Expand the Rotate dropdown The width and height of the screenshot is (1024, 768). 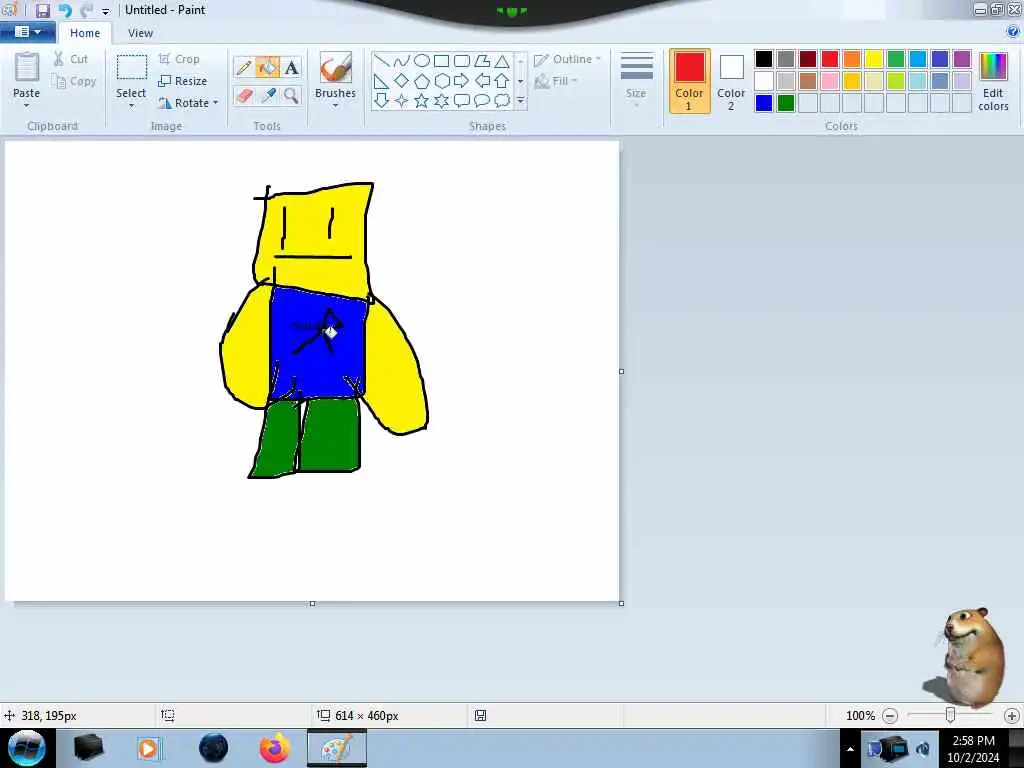215,103
